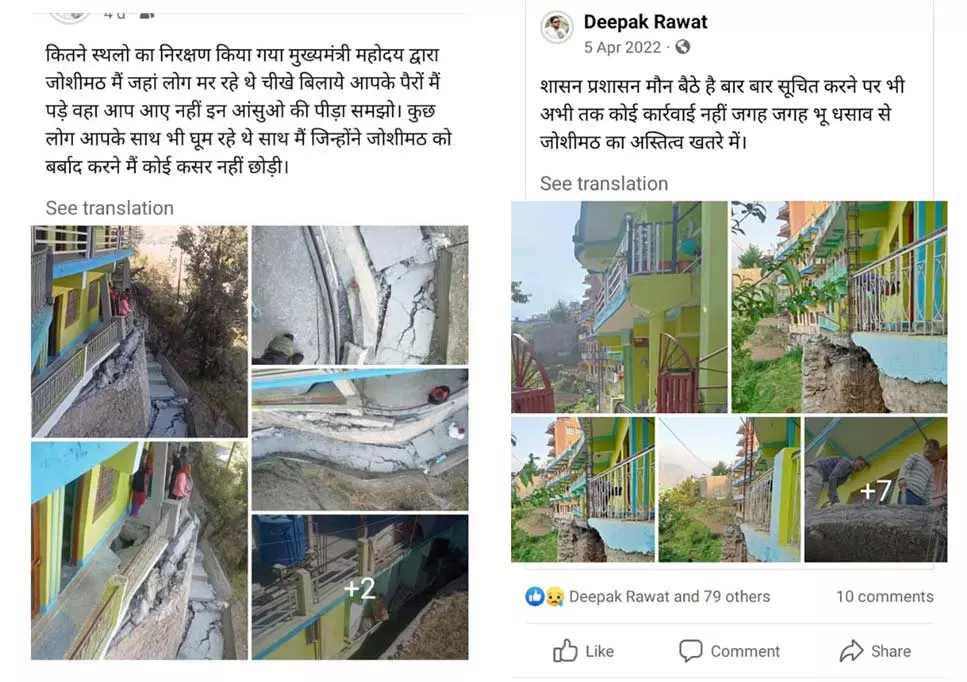This screenshot has height=682, width=967.
Task: View who reacted: Deepak Rawat and 79 others
Action: tap(669, 596)
